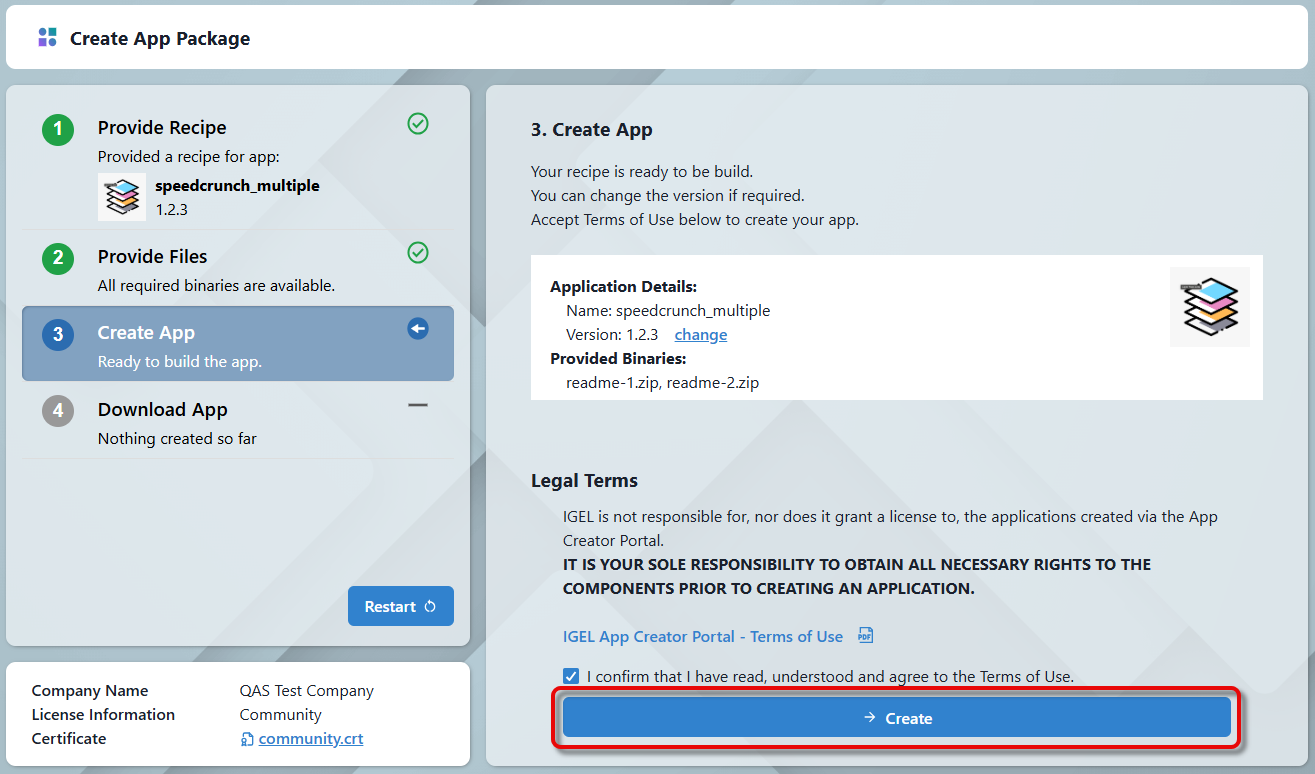The image size is (1315, 774).
Task: Click the 'Name: speedcrunch_multiple' line
Action: (668, 310)
